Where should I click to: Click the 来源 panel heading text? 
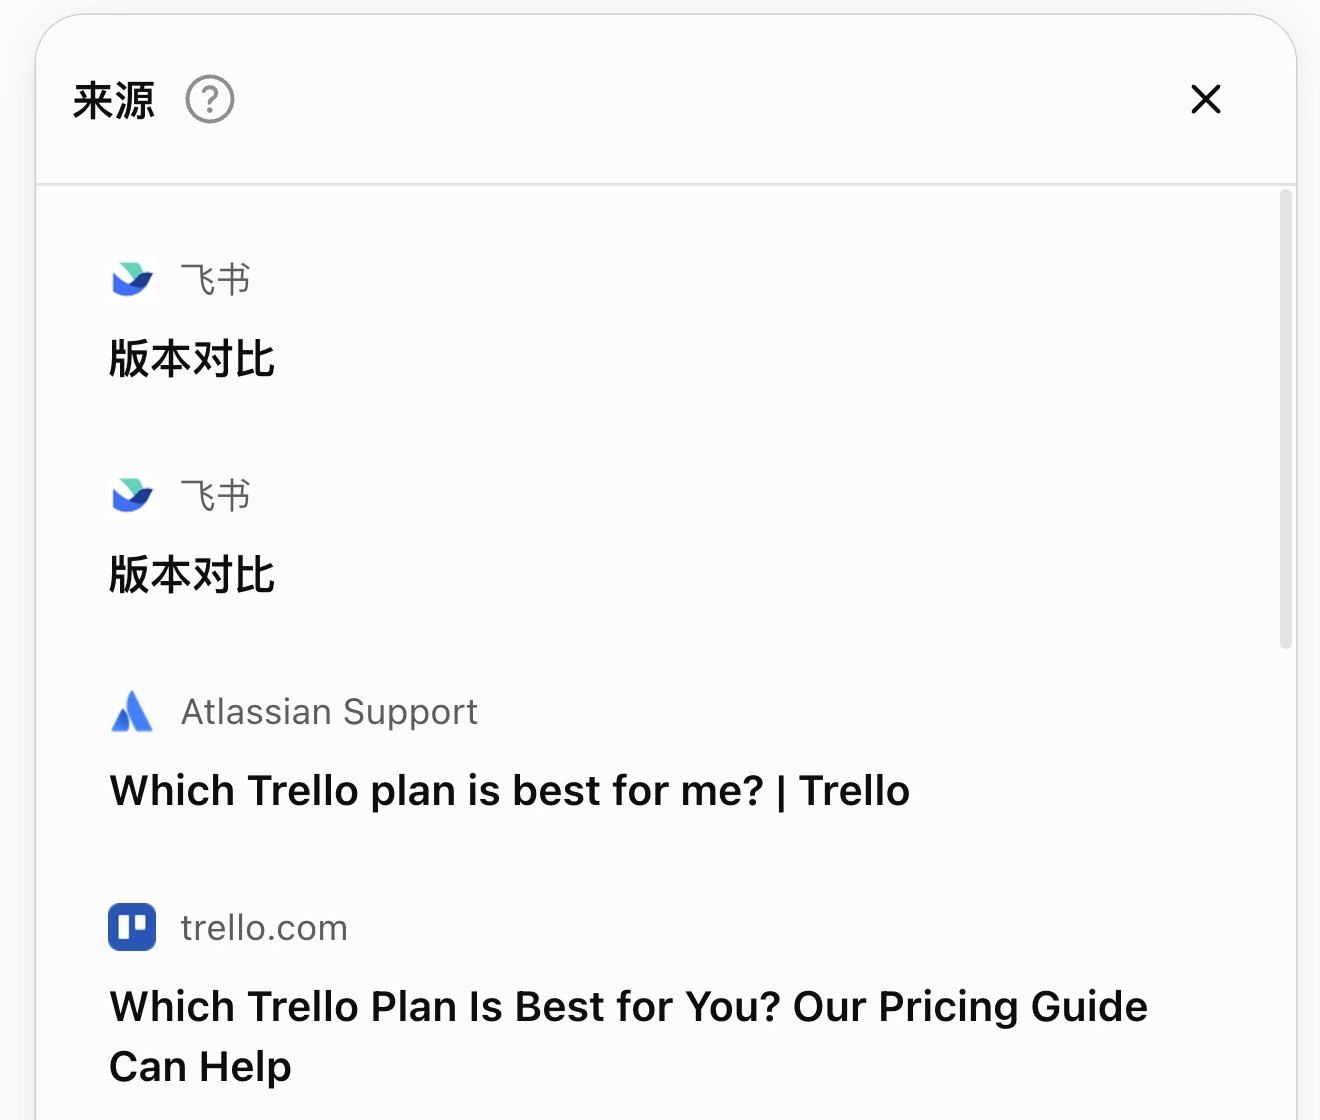point(114,100)
